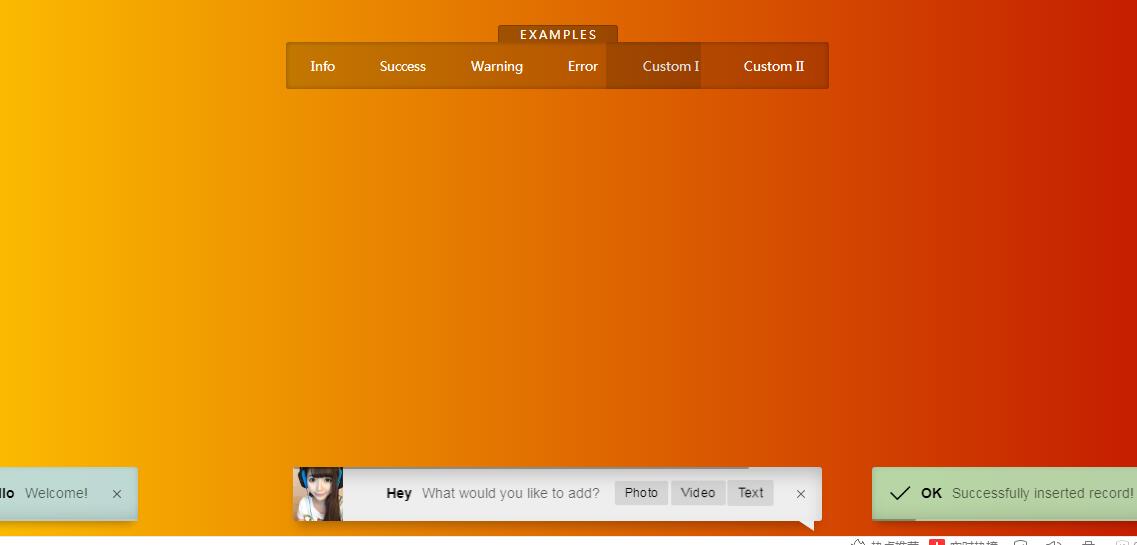The image size is (1137, 545).
Task: Click the bold 'OK' label
Action: (931, 493)
